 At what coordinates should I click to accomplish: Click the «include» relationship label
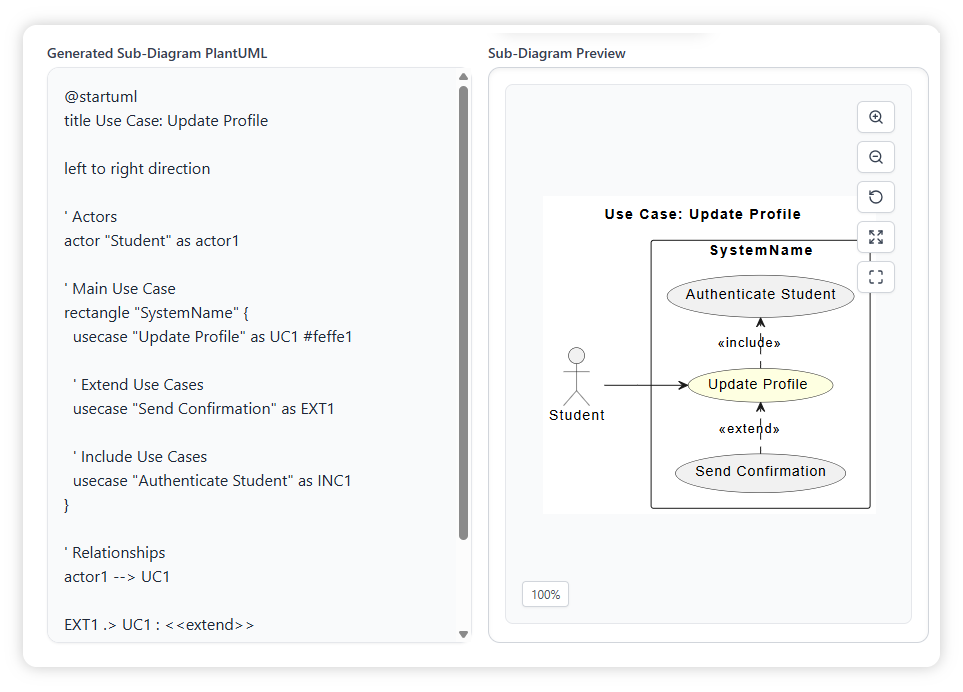(749, 343)
